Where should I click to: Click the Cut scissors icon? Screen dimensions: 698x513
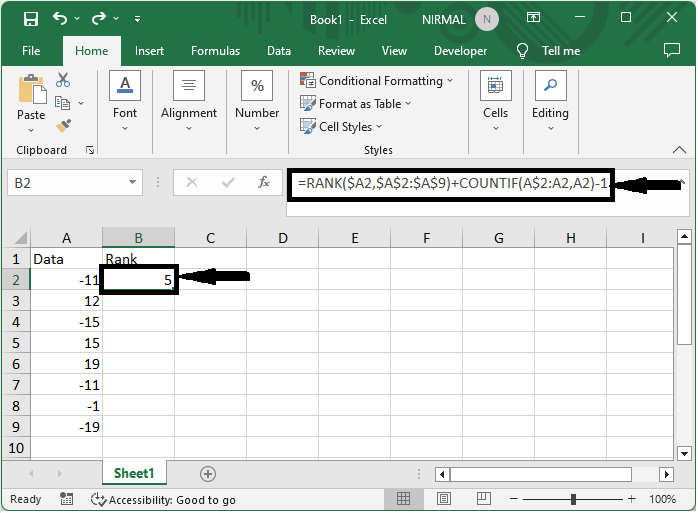pyautogui.click(x=63, y=80)
